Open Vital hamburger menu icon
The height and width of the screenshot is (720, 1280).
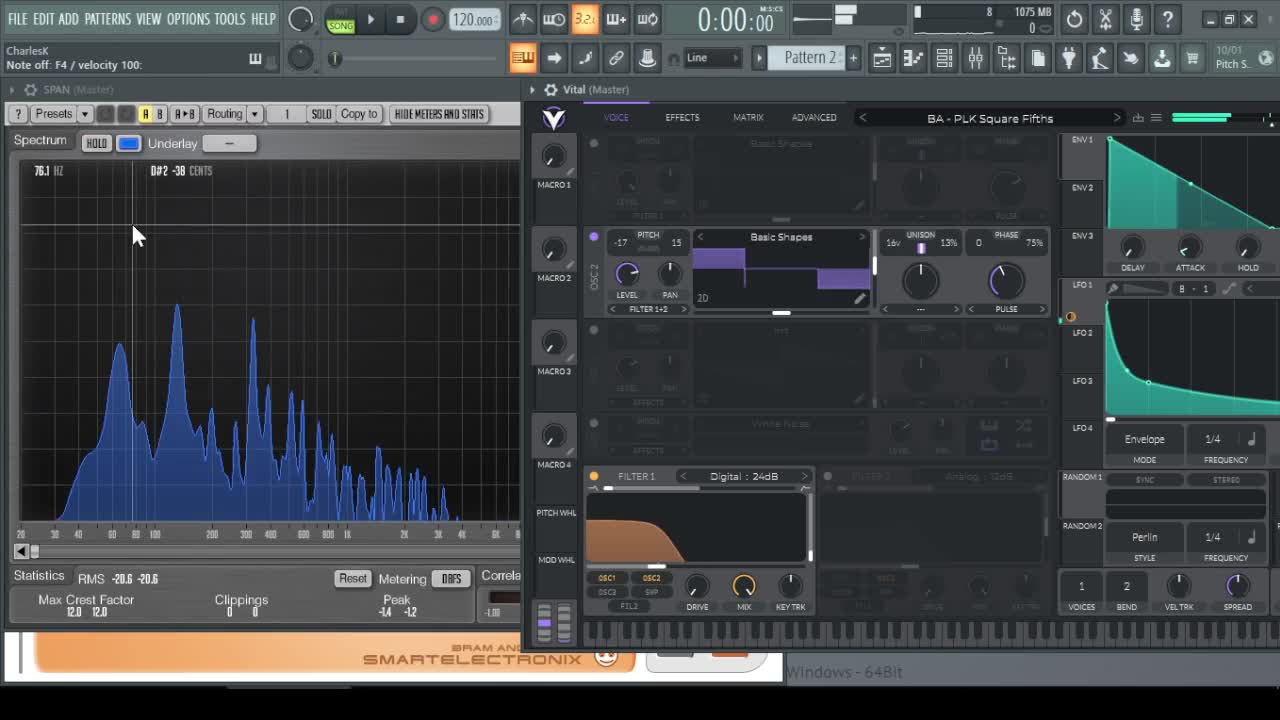pos(1156,118)
